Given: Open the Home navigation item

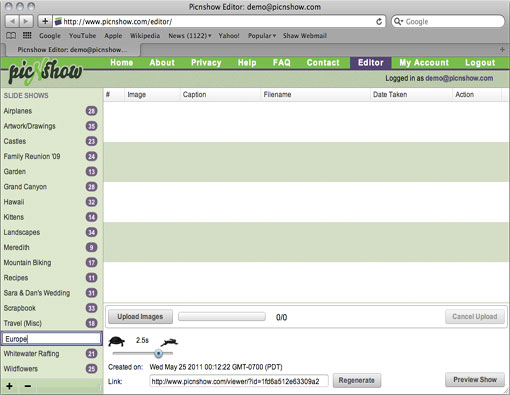Looking at the screenshot, I should tap(122, 63).
